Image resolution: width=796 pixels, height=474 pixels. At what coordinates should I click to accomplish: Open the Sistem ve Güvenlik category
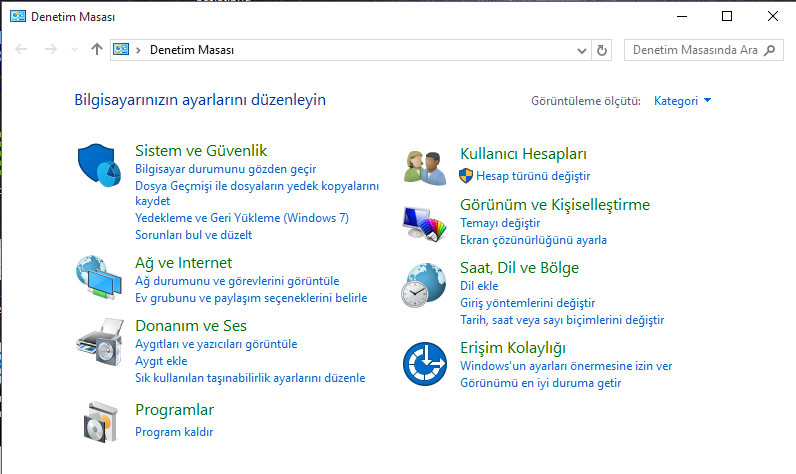click(201, 151)
